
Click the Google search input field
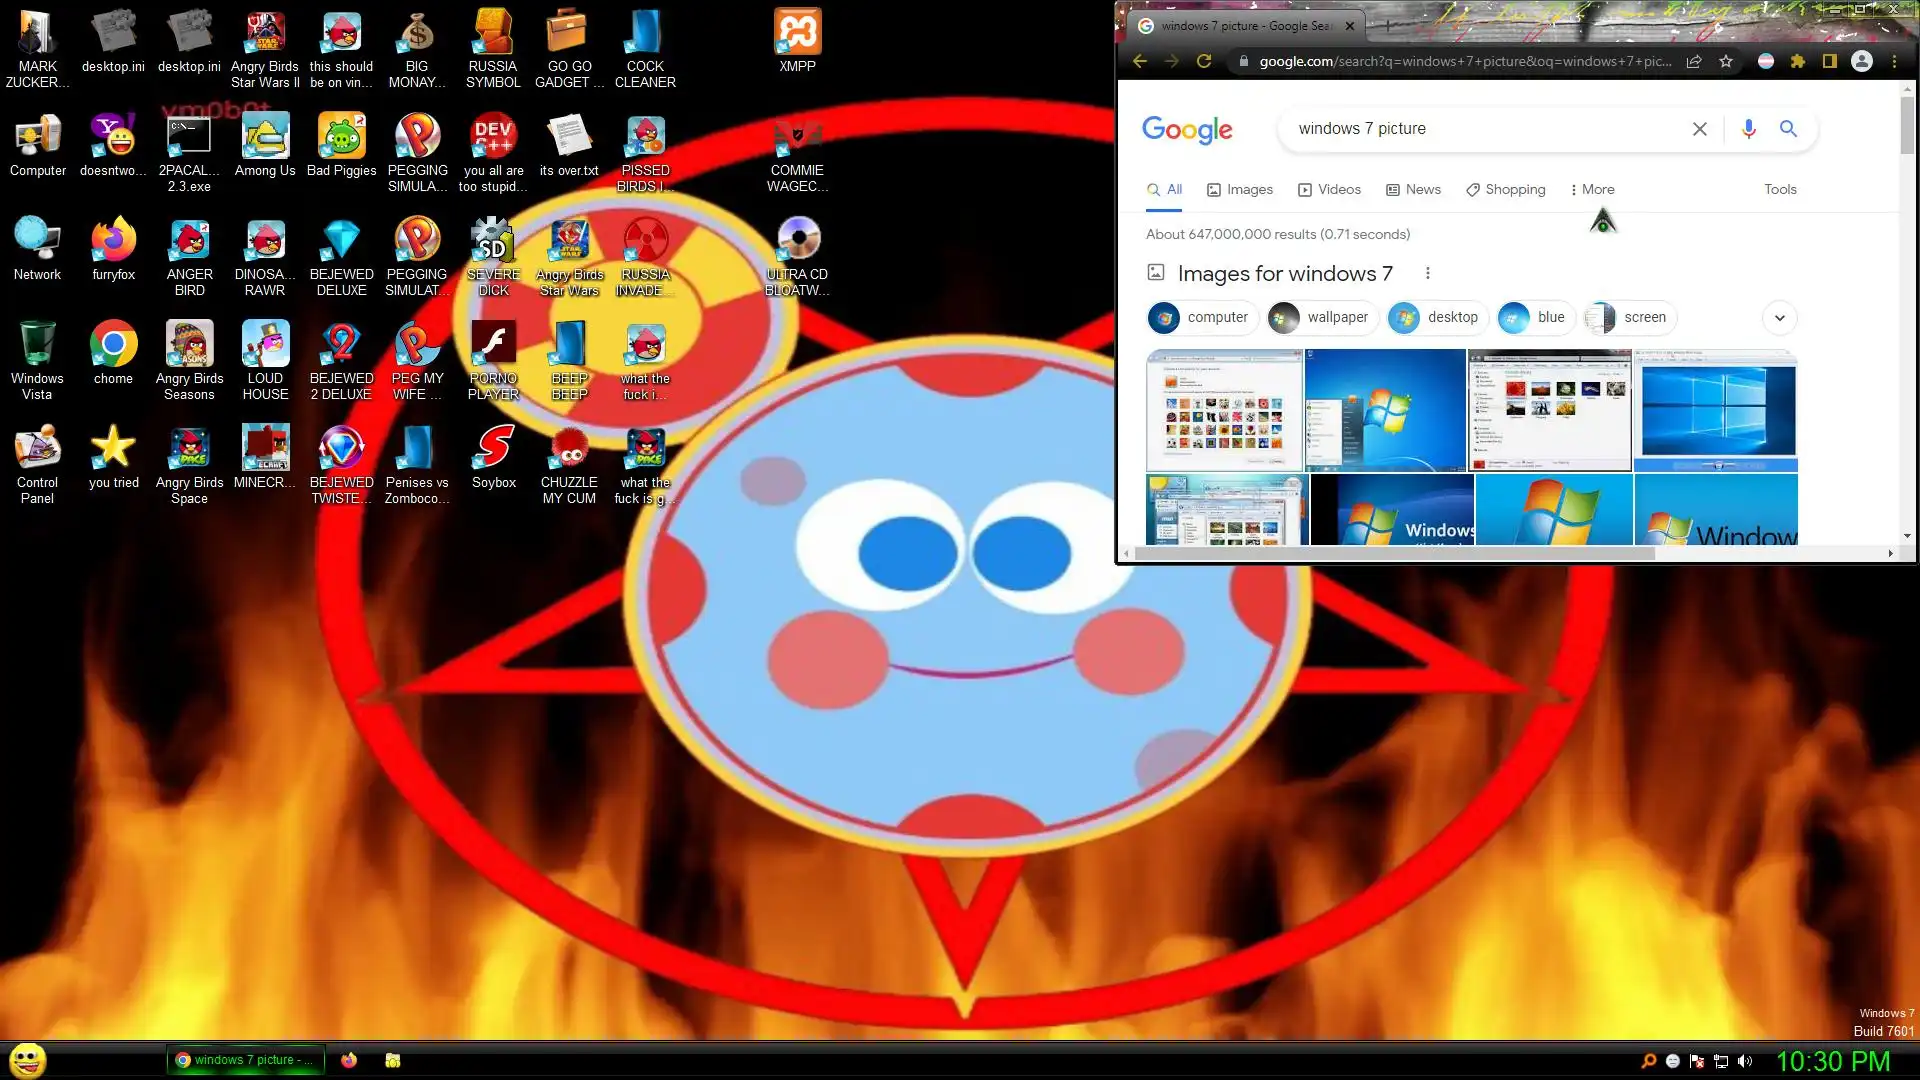pyautogui.click(x=1480, y=129)
